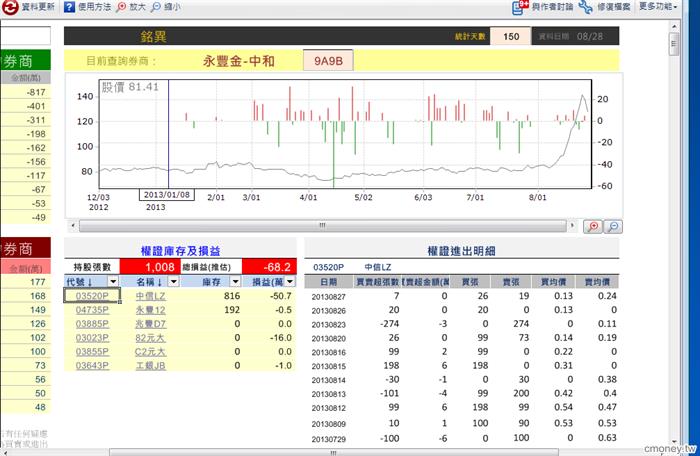This screenshot has height=456, width=700.
Task: Click chart scrollbar left arrow
Action: 73,226
